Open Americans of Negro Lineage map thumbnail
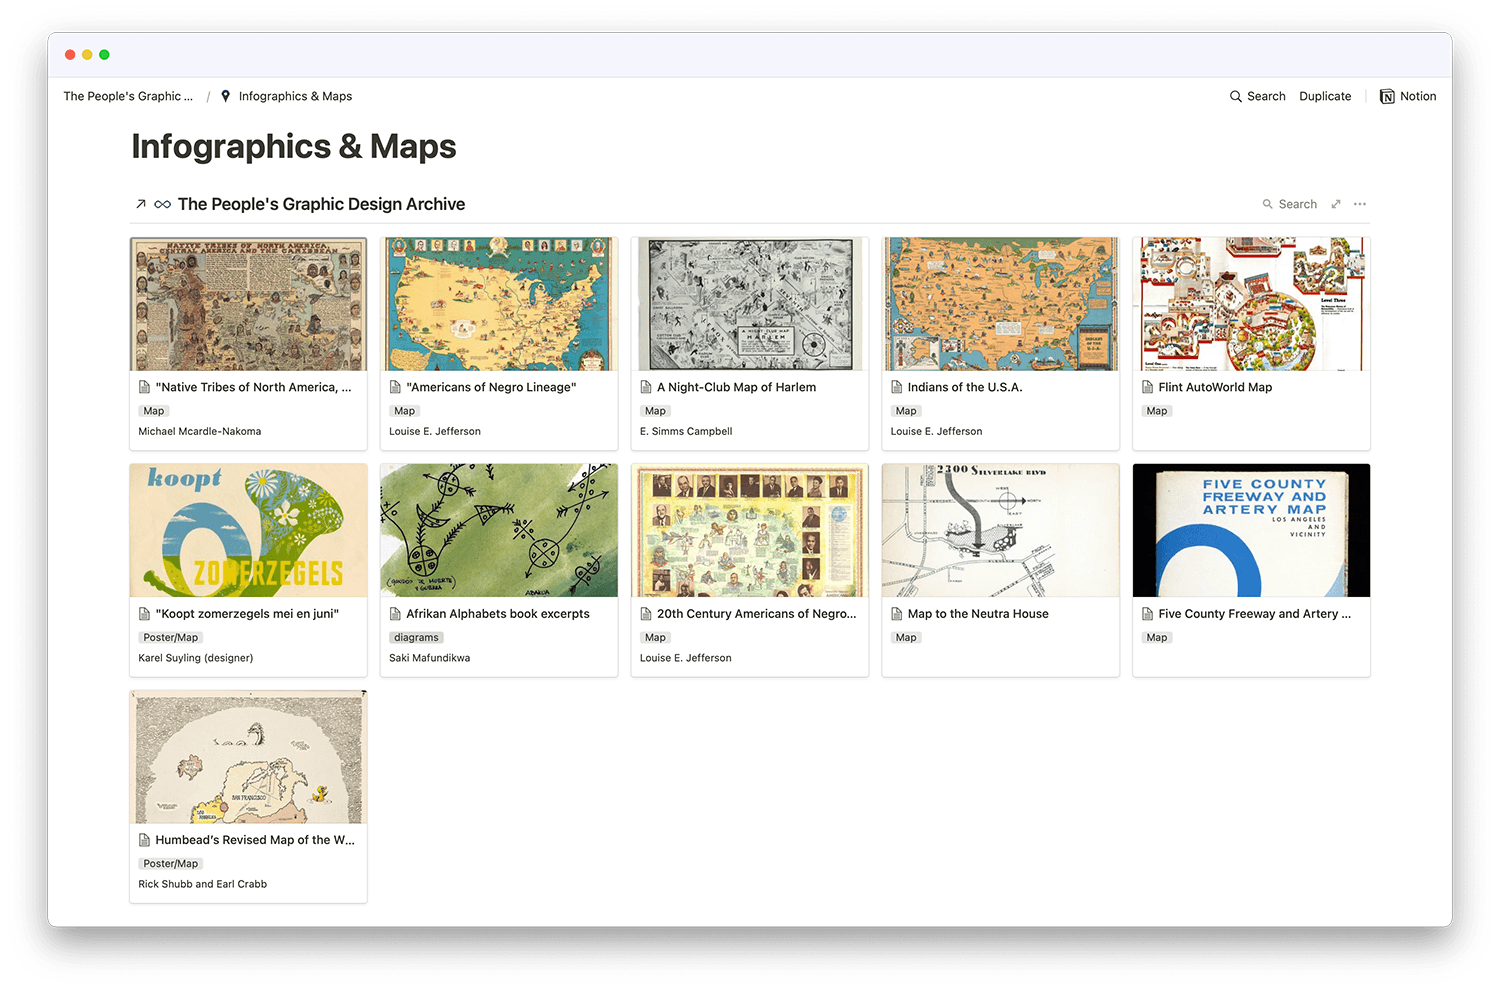Screen dimensions: 1500x990 tap(499, 304)
